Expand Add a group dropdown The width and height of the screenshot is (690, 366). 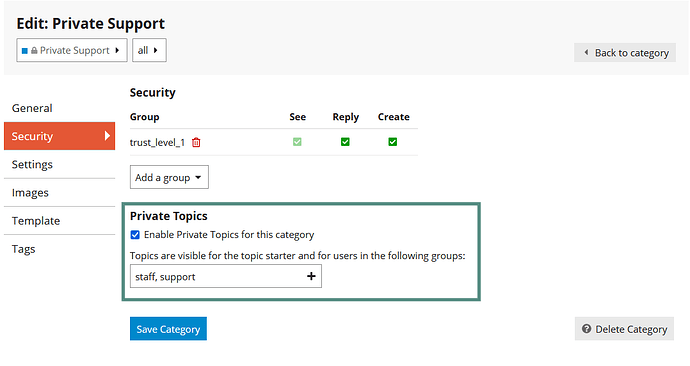(169, 177)
